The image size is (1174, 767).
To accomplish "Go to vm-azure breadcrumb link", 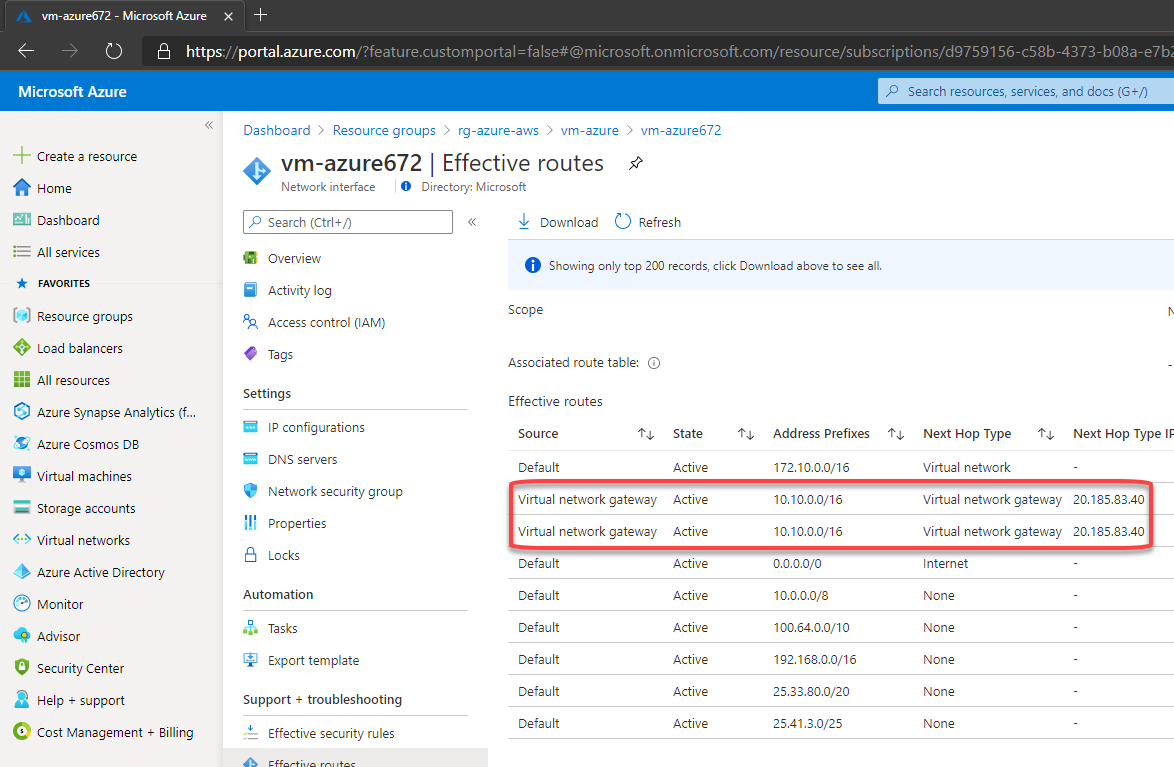I will pos(589,130).
